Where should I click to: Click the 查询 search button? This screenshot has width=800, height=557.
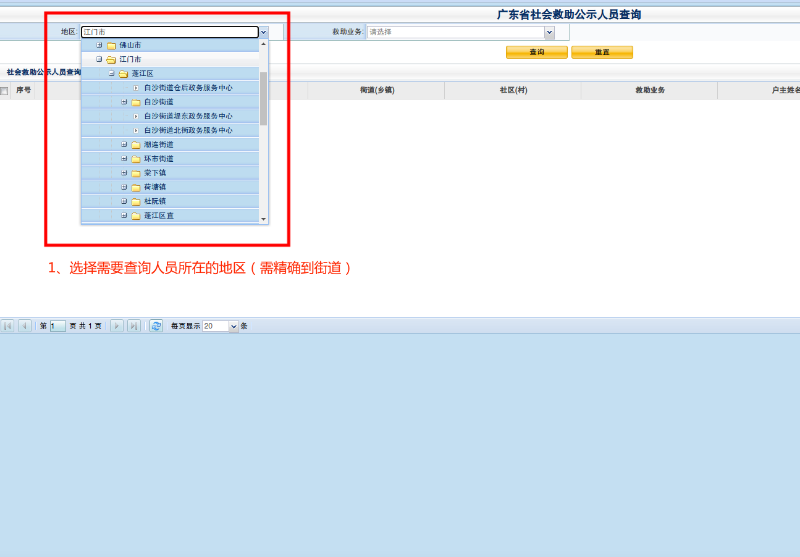tap(536, 52)
